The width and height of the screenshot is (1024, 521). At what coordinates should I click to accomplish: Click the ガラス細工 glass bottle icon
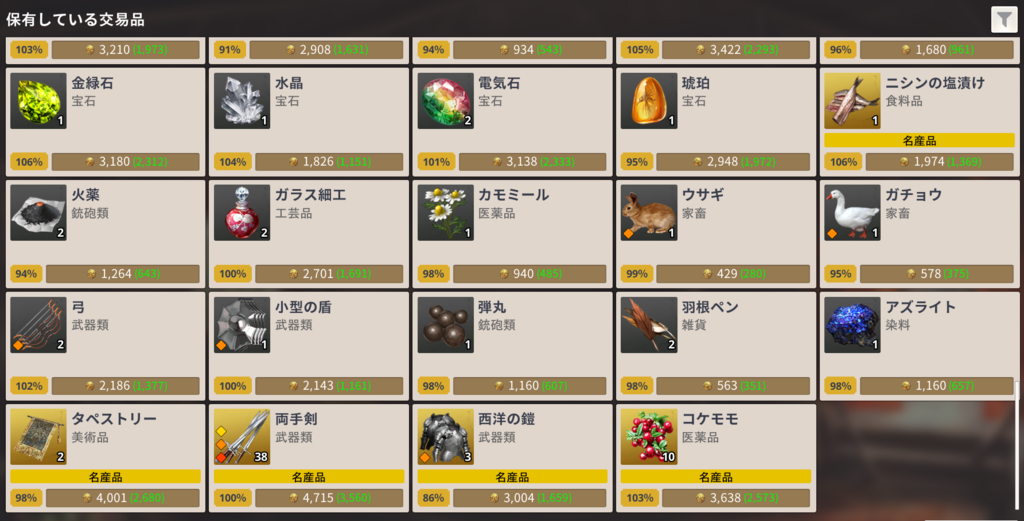(x=242, y=213)
